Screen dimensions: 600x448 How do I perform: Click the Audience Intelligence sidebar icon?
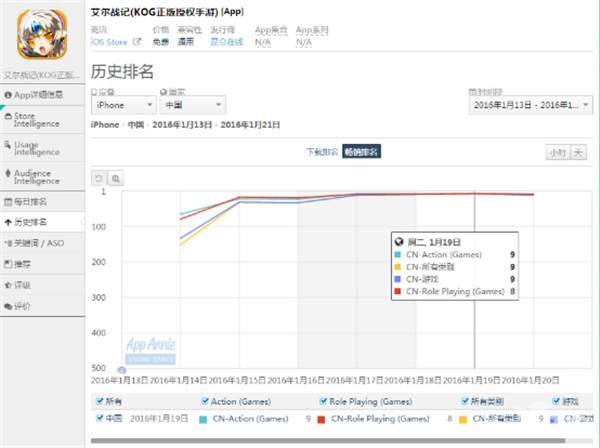(x=8, y=173)
